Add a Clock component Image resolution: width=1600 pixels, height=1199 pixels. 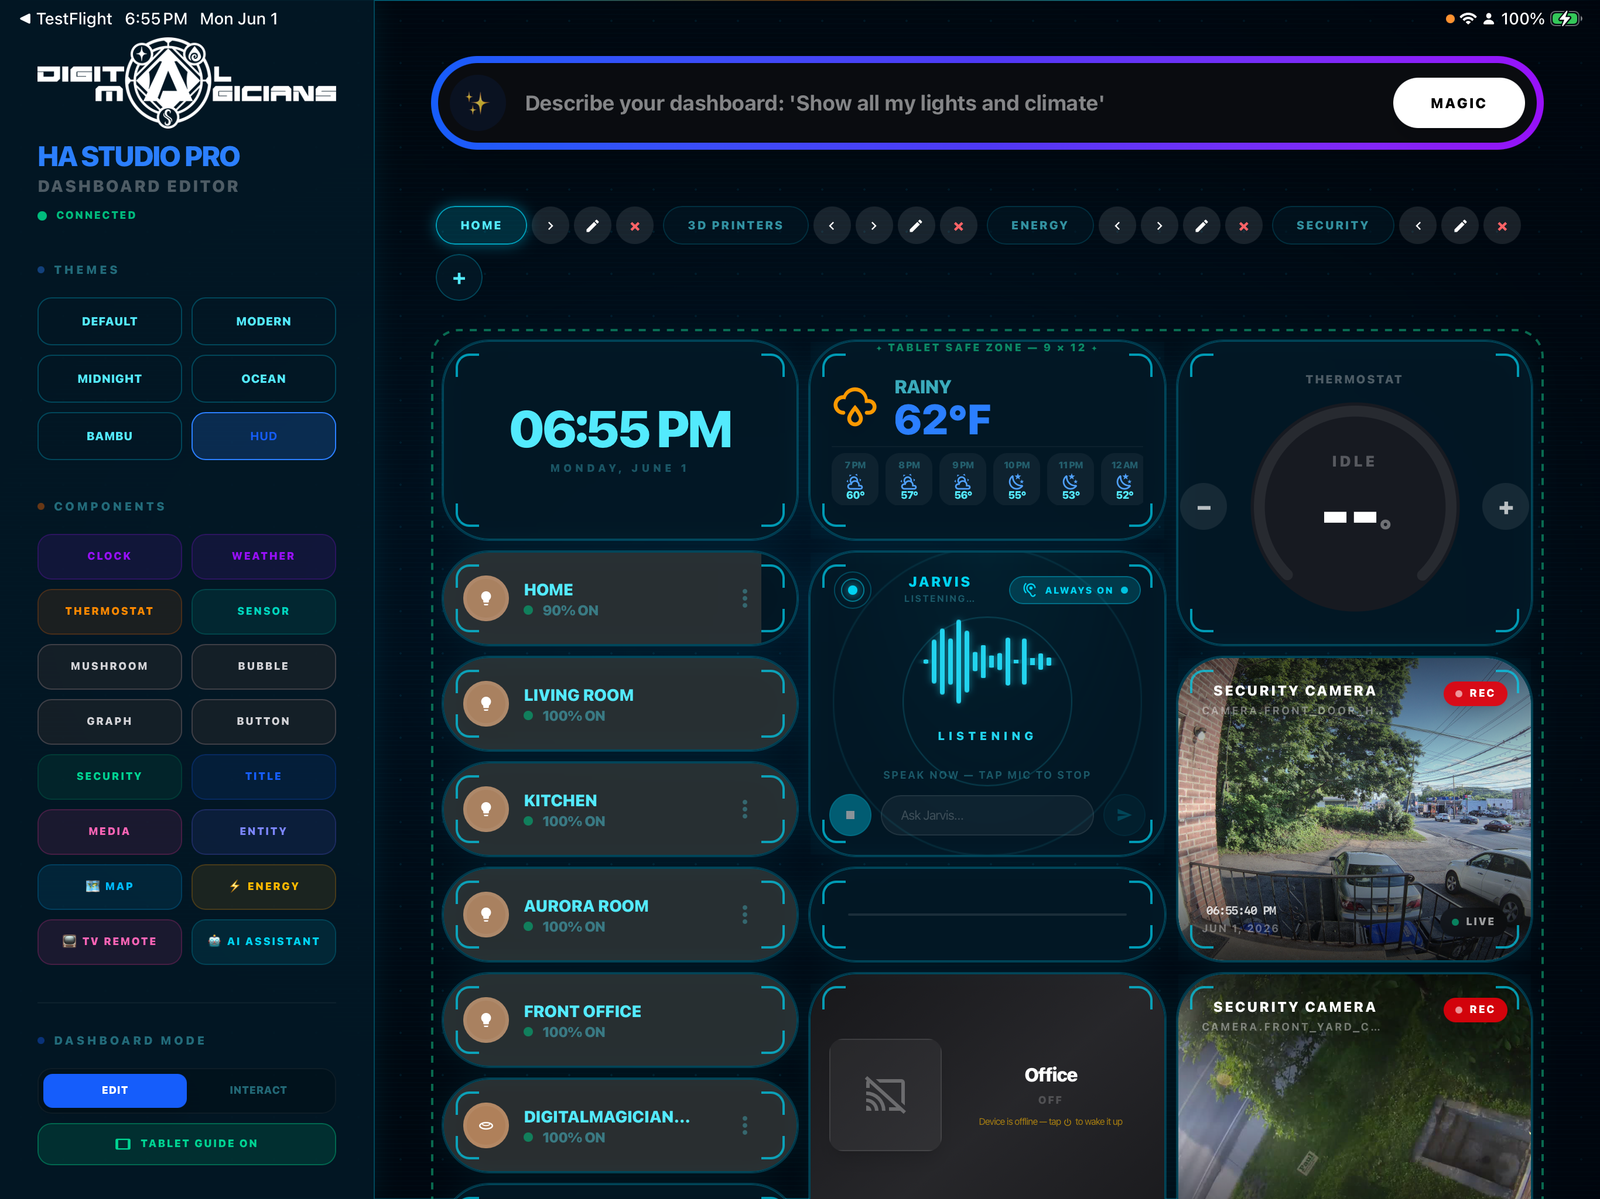click(x=110, y=556)
